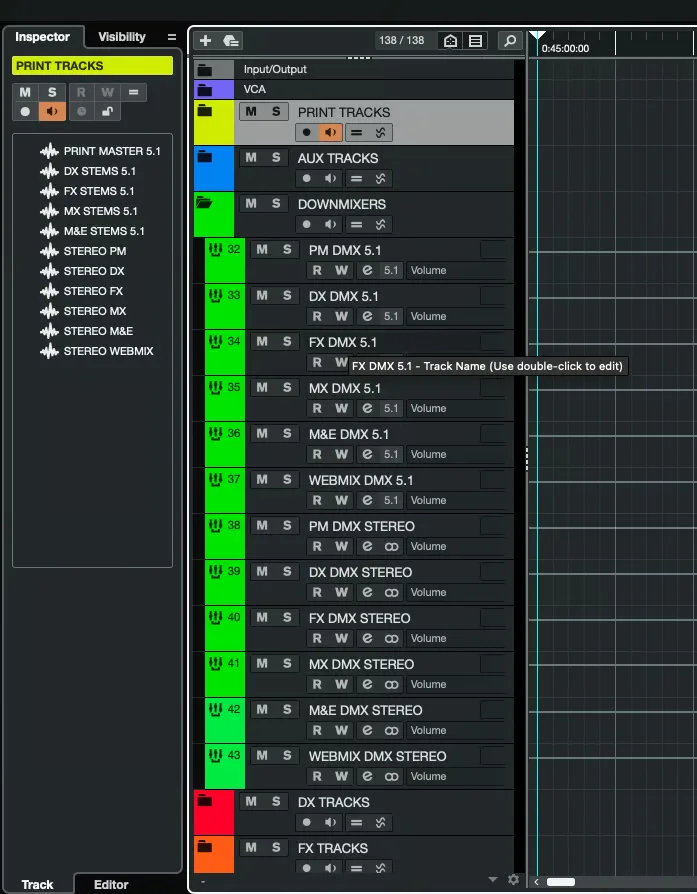Enable Write automation on M&E DMX STEREO
The image size is (697, 894).
341,730
